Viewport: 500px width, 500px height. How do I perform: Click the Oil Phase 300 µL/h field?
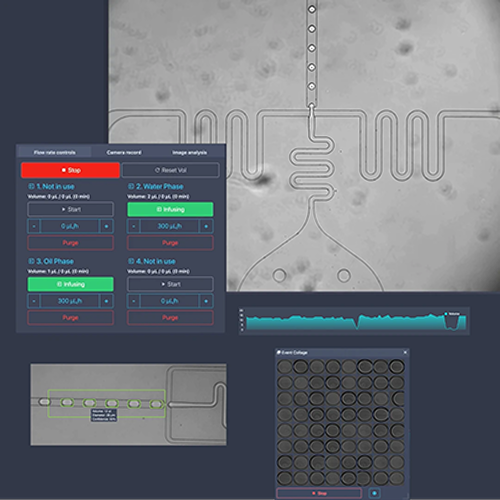[70, 301]
